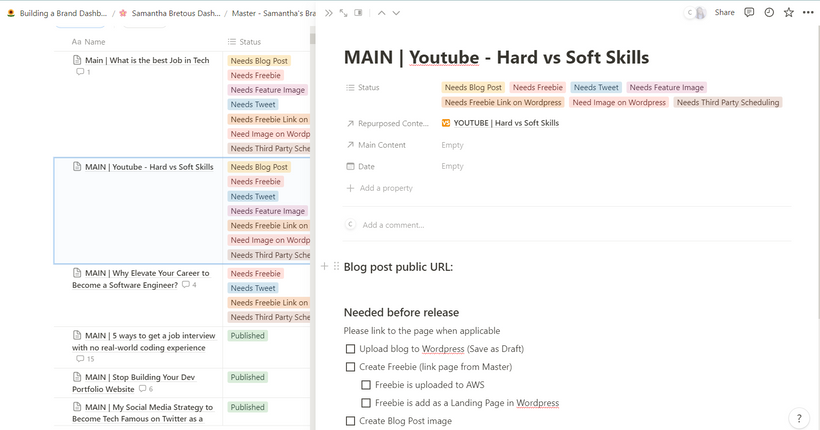Screen dimensions: 820x430
Task: Check Create Freebie checkbox
Action: 350,367
